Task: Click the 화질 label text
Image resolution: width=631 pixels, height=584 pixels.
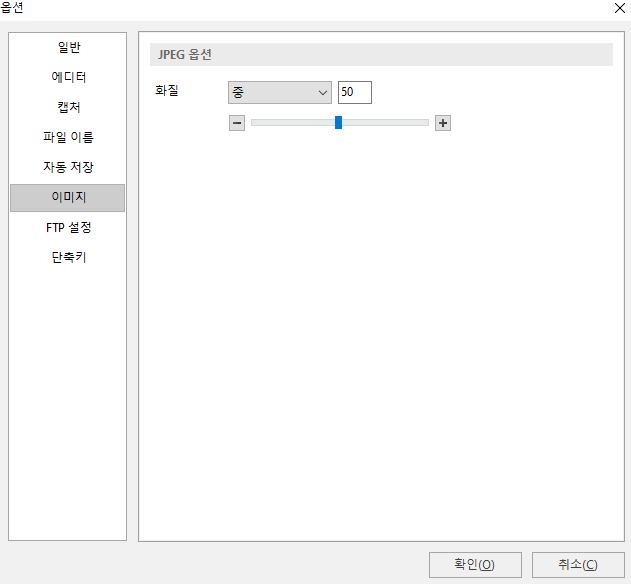Action: (x=167, y=90)
